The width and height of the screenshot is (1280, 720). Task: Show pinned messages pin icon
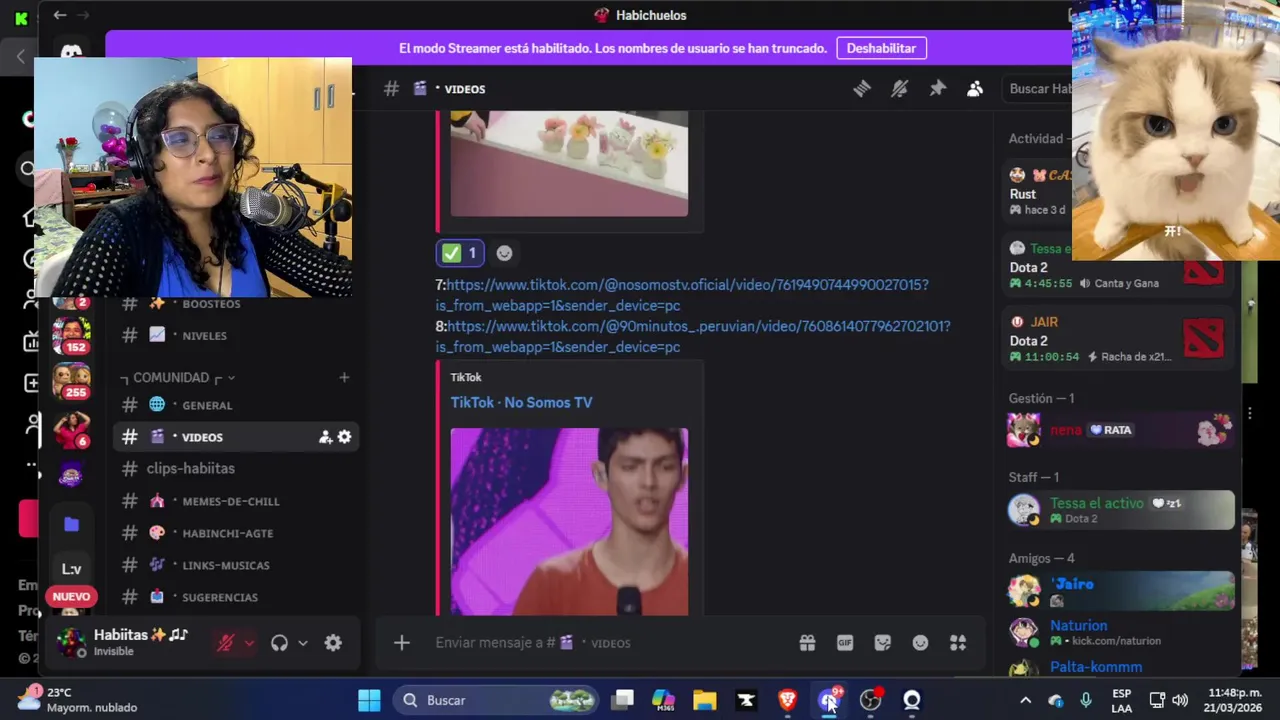click(x=938, y=89)
